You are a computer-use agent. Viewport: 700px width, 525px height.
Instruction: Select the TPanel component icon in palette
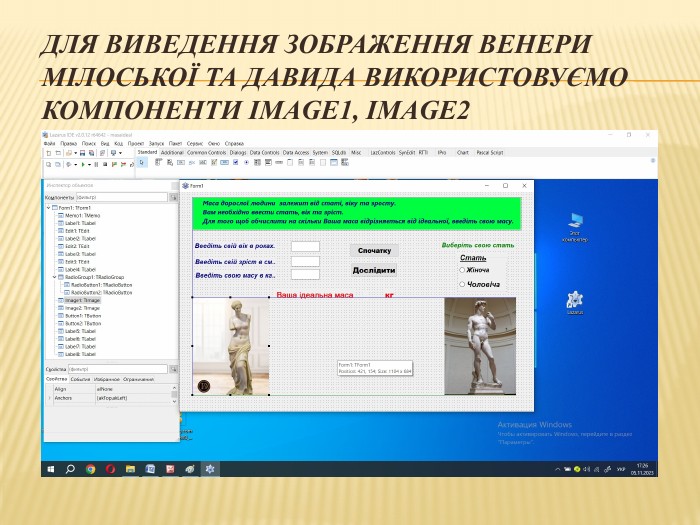coord(323,162)
